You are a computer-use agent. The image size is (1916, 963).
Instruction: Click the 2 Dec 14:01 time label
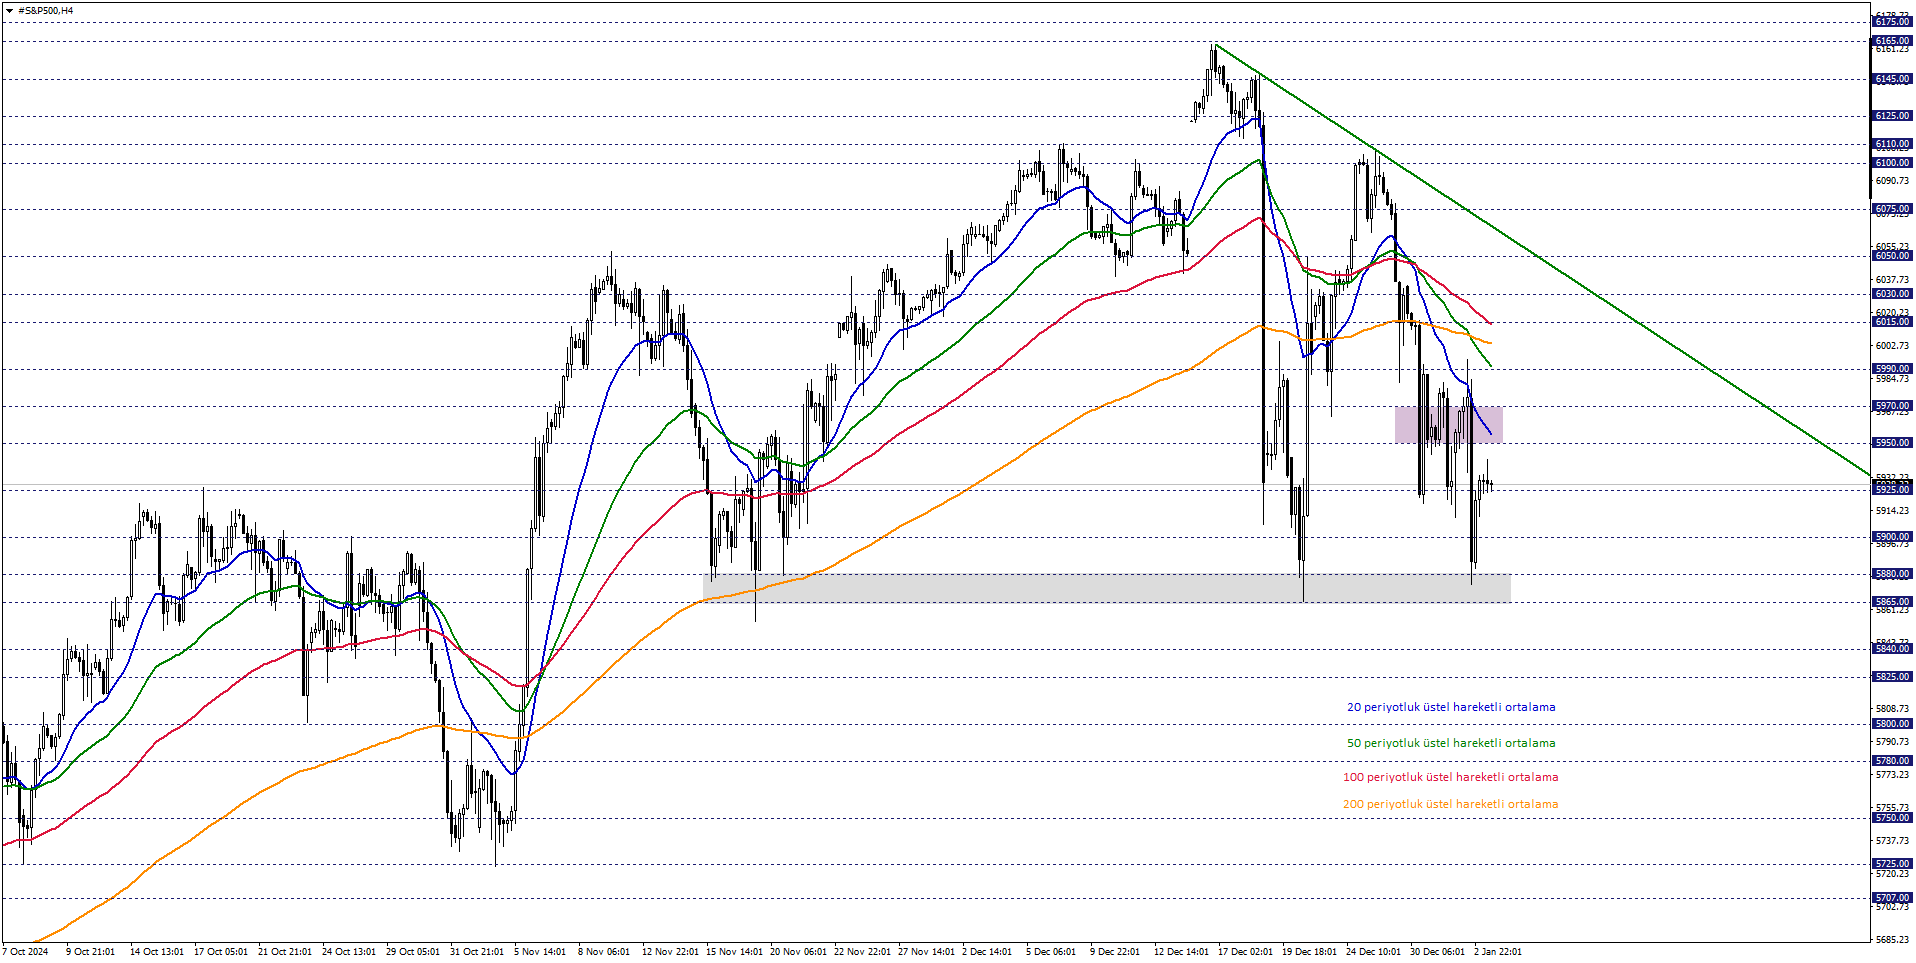pos(986,951)
